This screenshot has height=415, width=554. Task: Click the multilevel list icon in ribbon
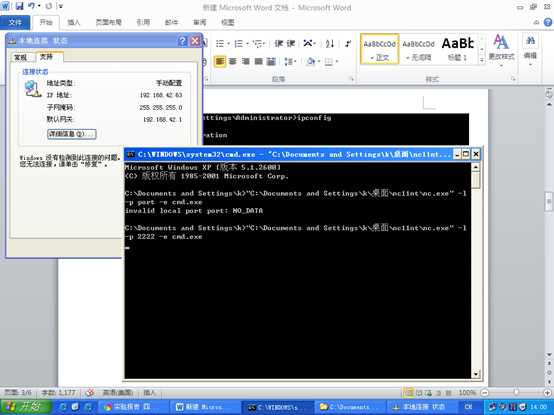click(258, 44)
